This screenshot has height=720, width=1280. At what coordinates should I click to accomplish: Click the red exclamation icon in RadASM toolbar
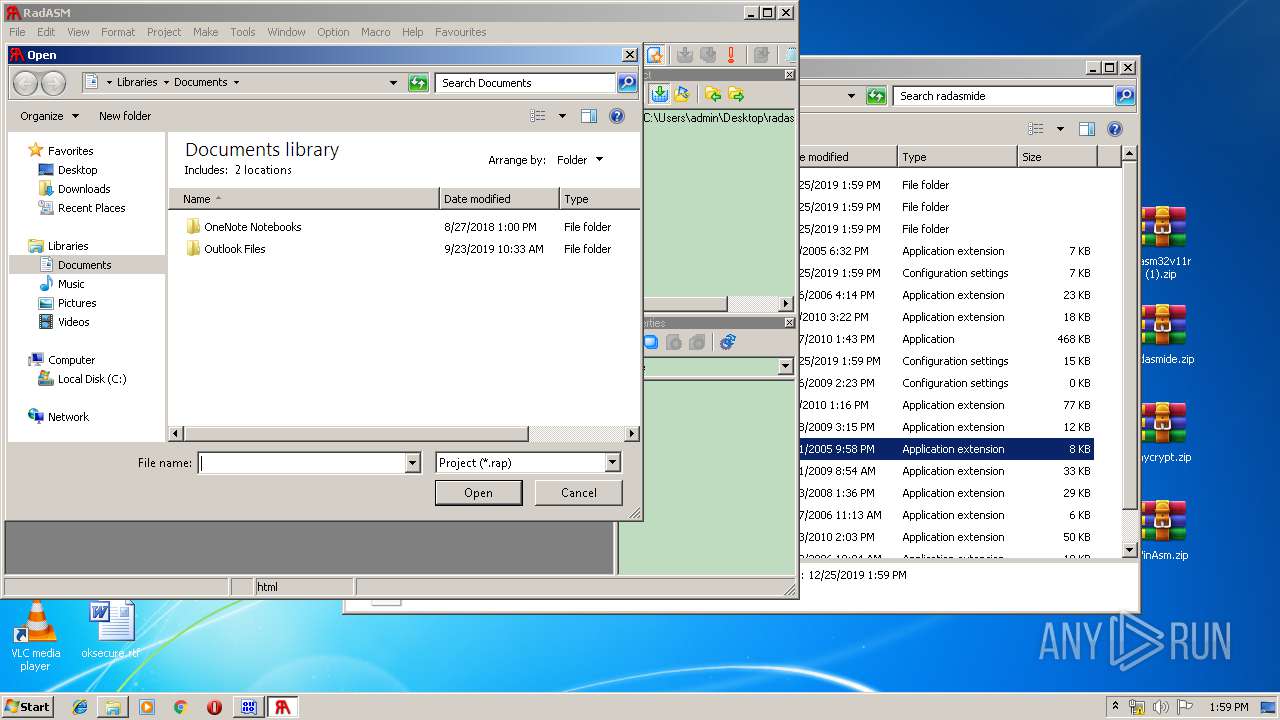point(732,55)
